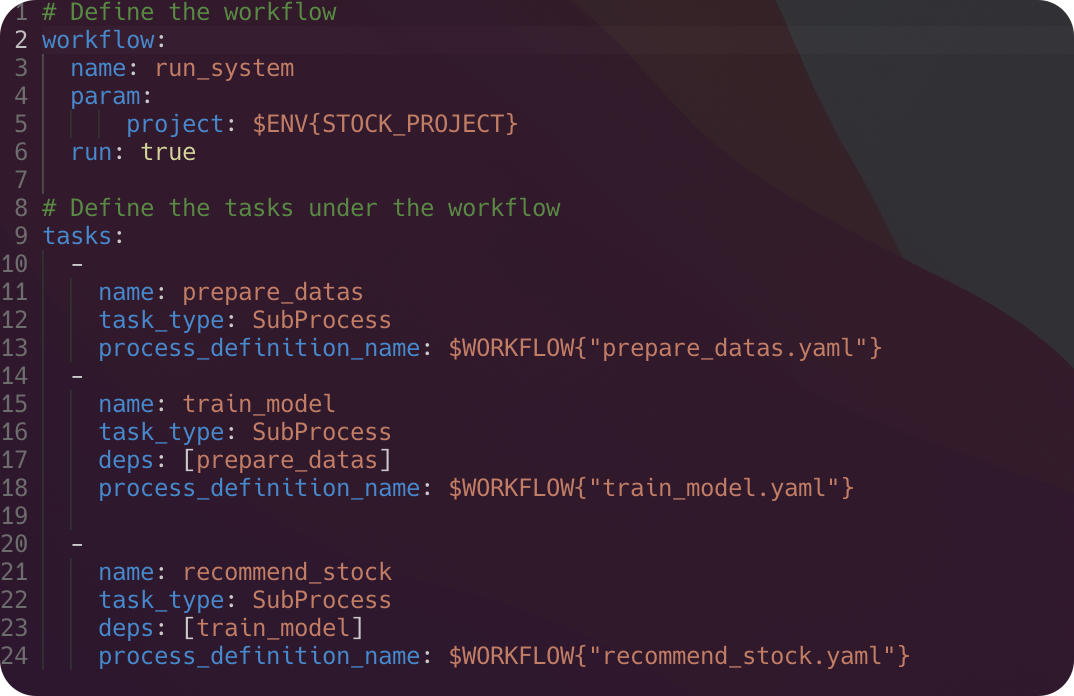
Task: Click the 'train_model' name value on line 15
Action: 258,404
